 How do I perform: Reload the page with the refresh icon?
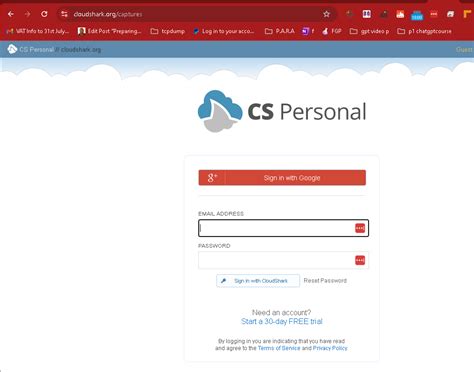(44, 14)
